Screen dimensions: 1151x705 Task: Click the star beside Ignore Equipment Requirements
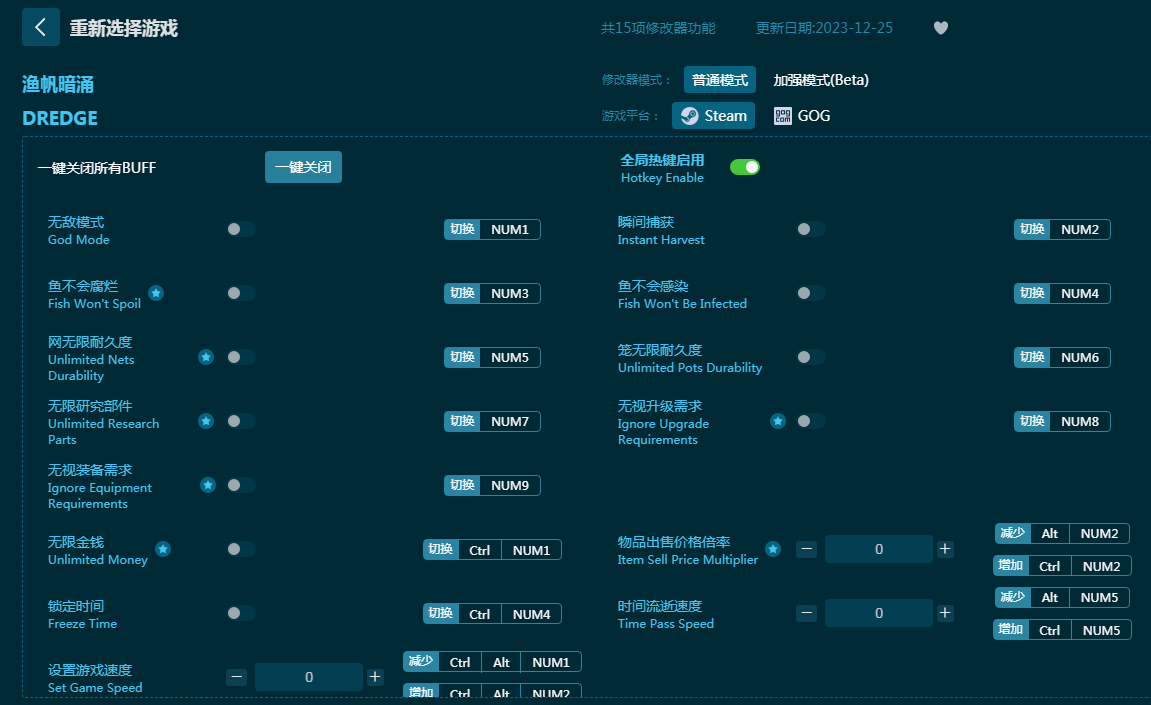click(208, 485)
